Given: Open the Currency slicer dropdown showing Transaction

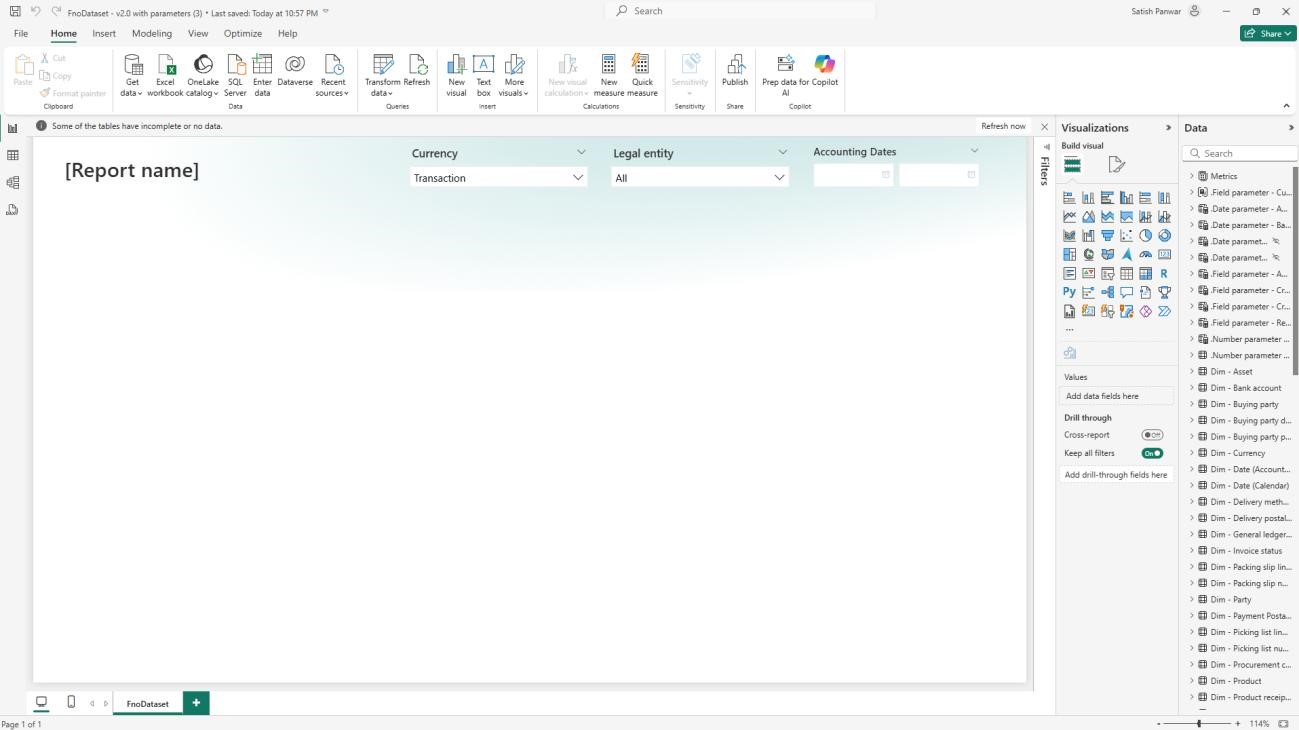Looking at the screenshot, I should [499, 178].
